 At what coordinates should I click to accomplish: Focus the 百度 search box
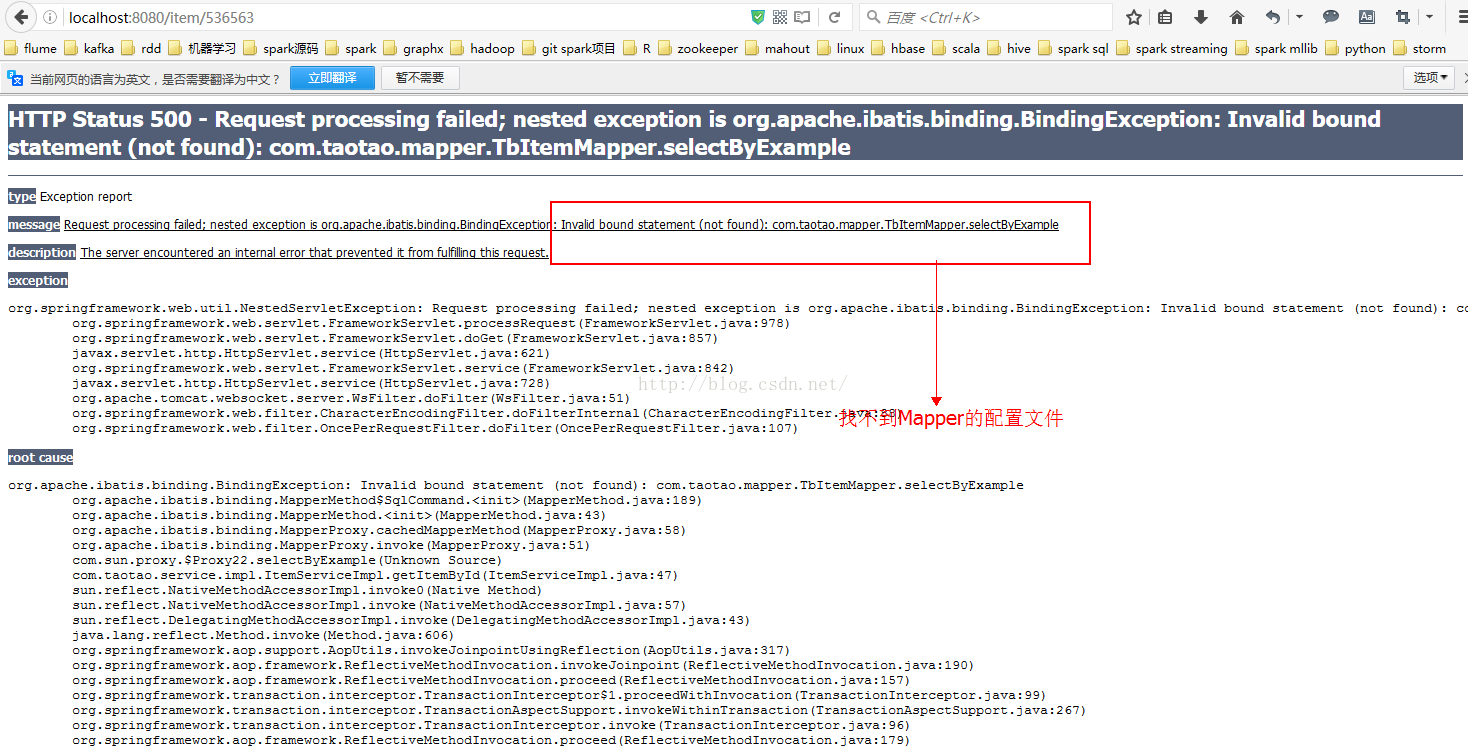pyautogui.click(x=985, y=17)
